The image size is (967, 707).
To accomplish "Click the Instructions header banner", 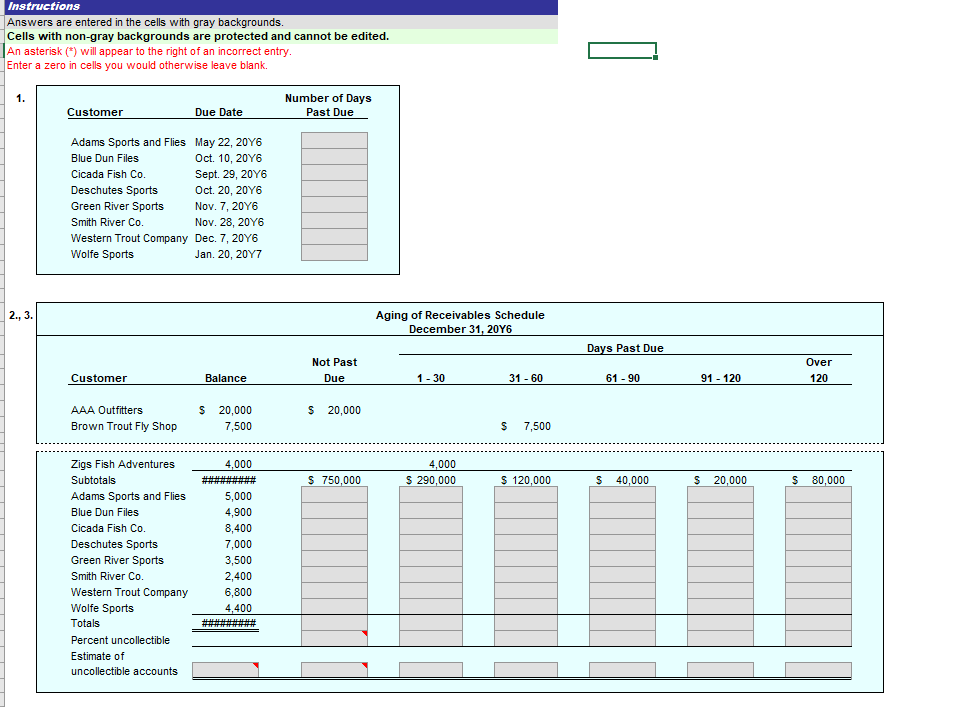I will click(50, 7).
